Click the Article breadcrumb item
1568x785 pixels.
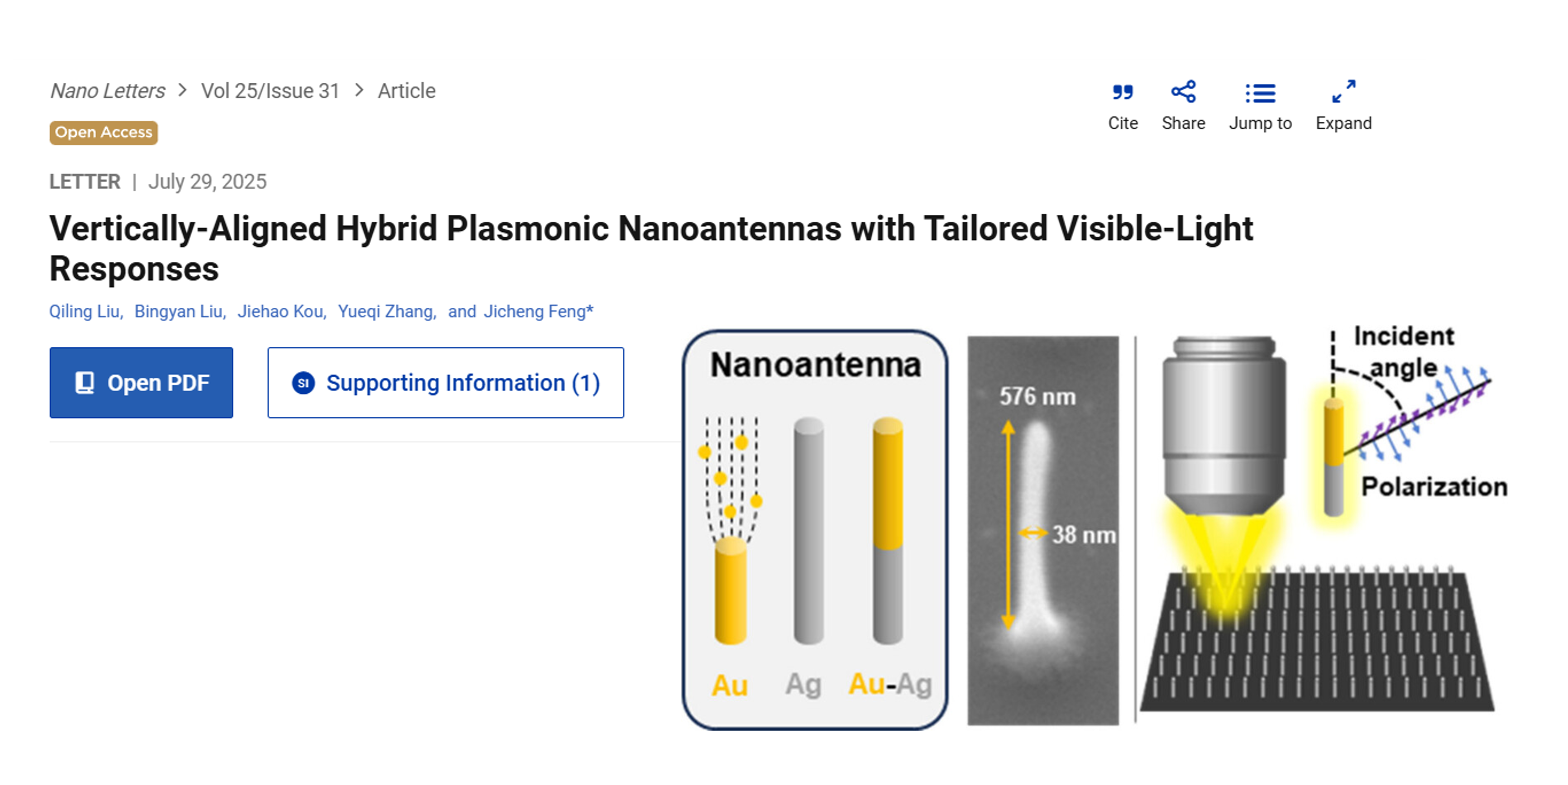(x=406, y=91)
